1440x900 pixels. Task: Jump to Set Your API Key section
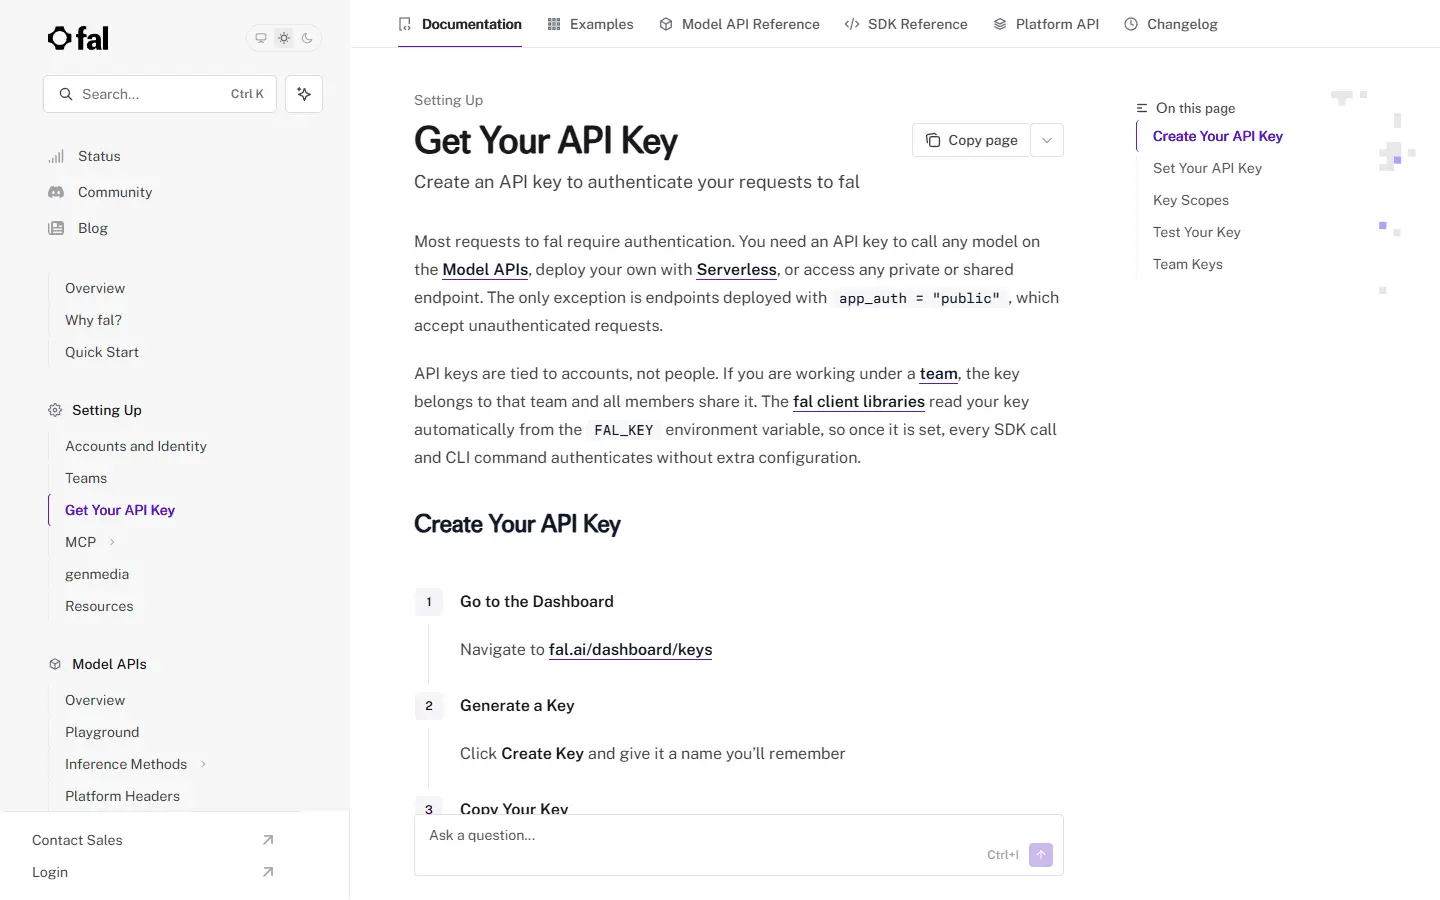[x=1207, y=168]
